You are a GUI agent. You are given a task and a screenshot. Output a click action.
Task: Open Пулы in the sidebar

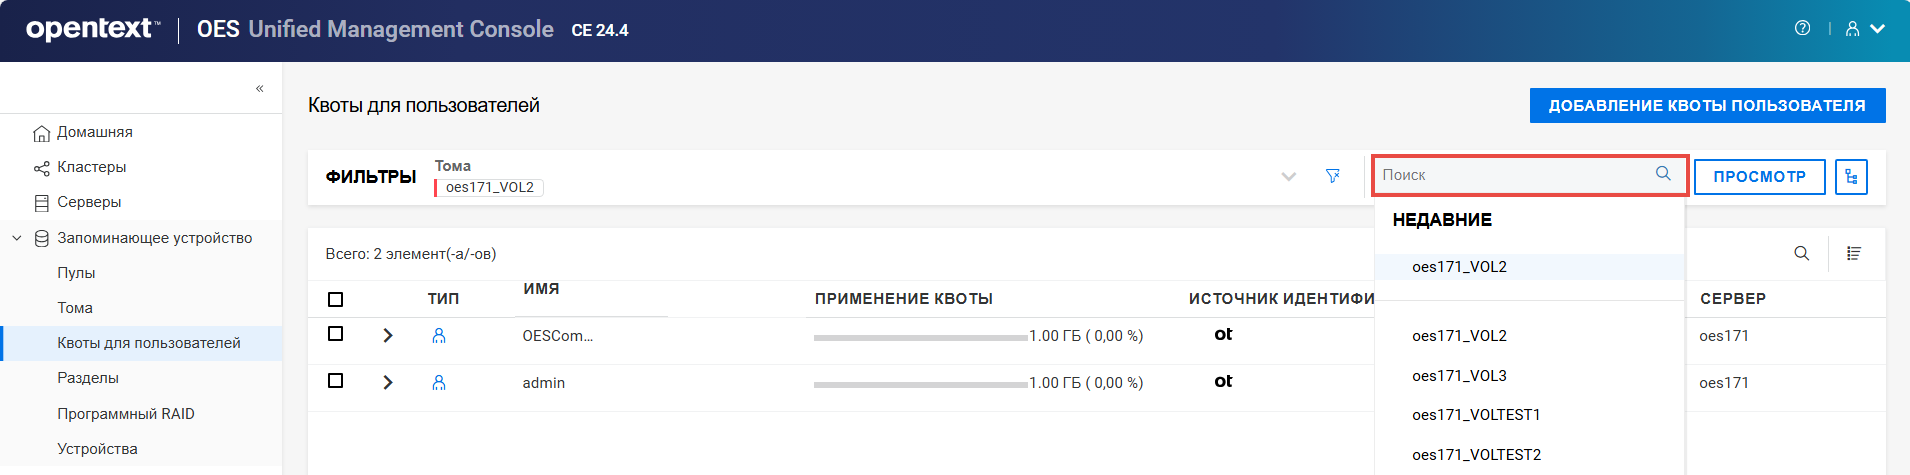click(x=76, y=273)
